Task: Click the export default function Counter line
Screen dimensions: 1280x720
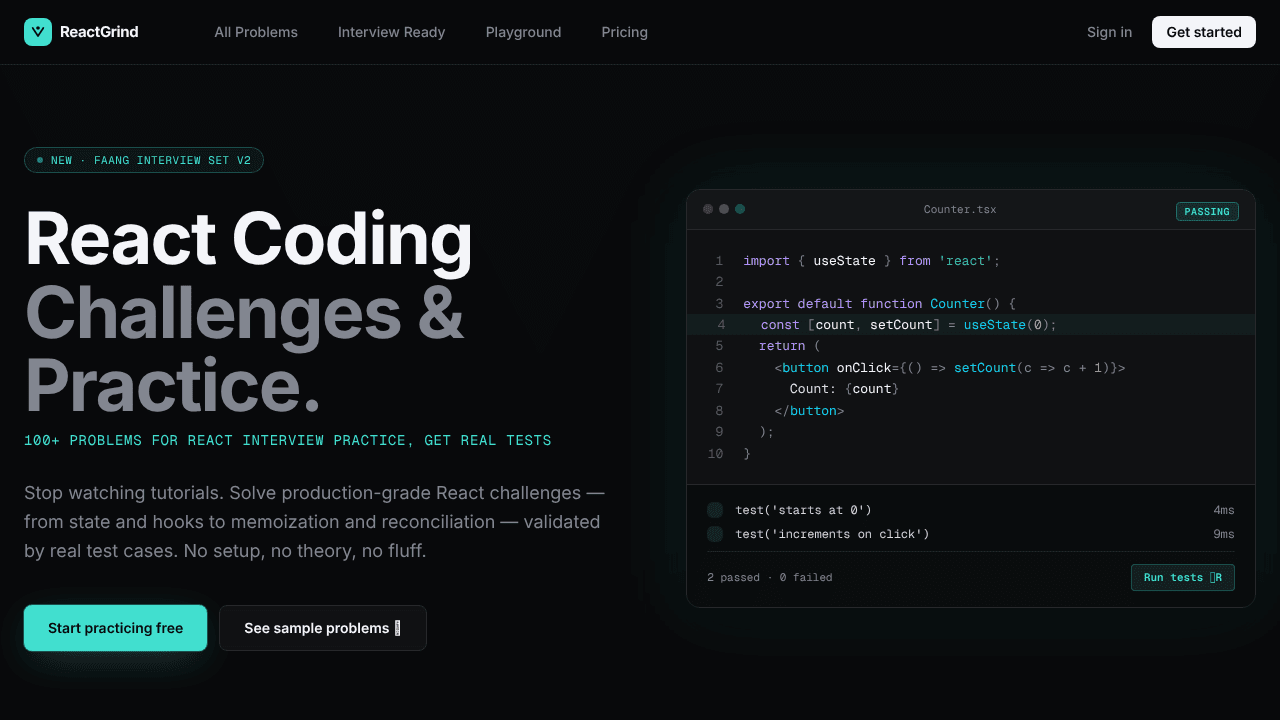Action: [x=880, y=303]
